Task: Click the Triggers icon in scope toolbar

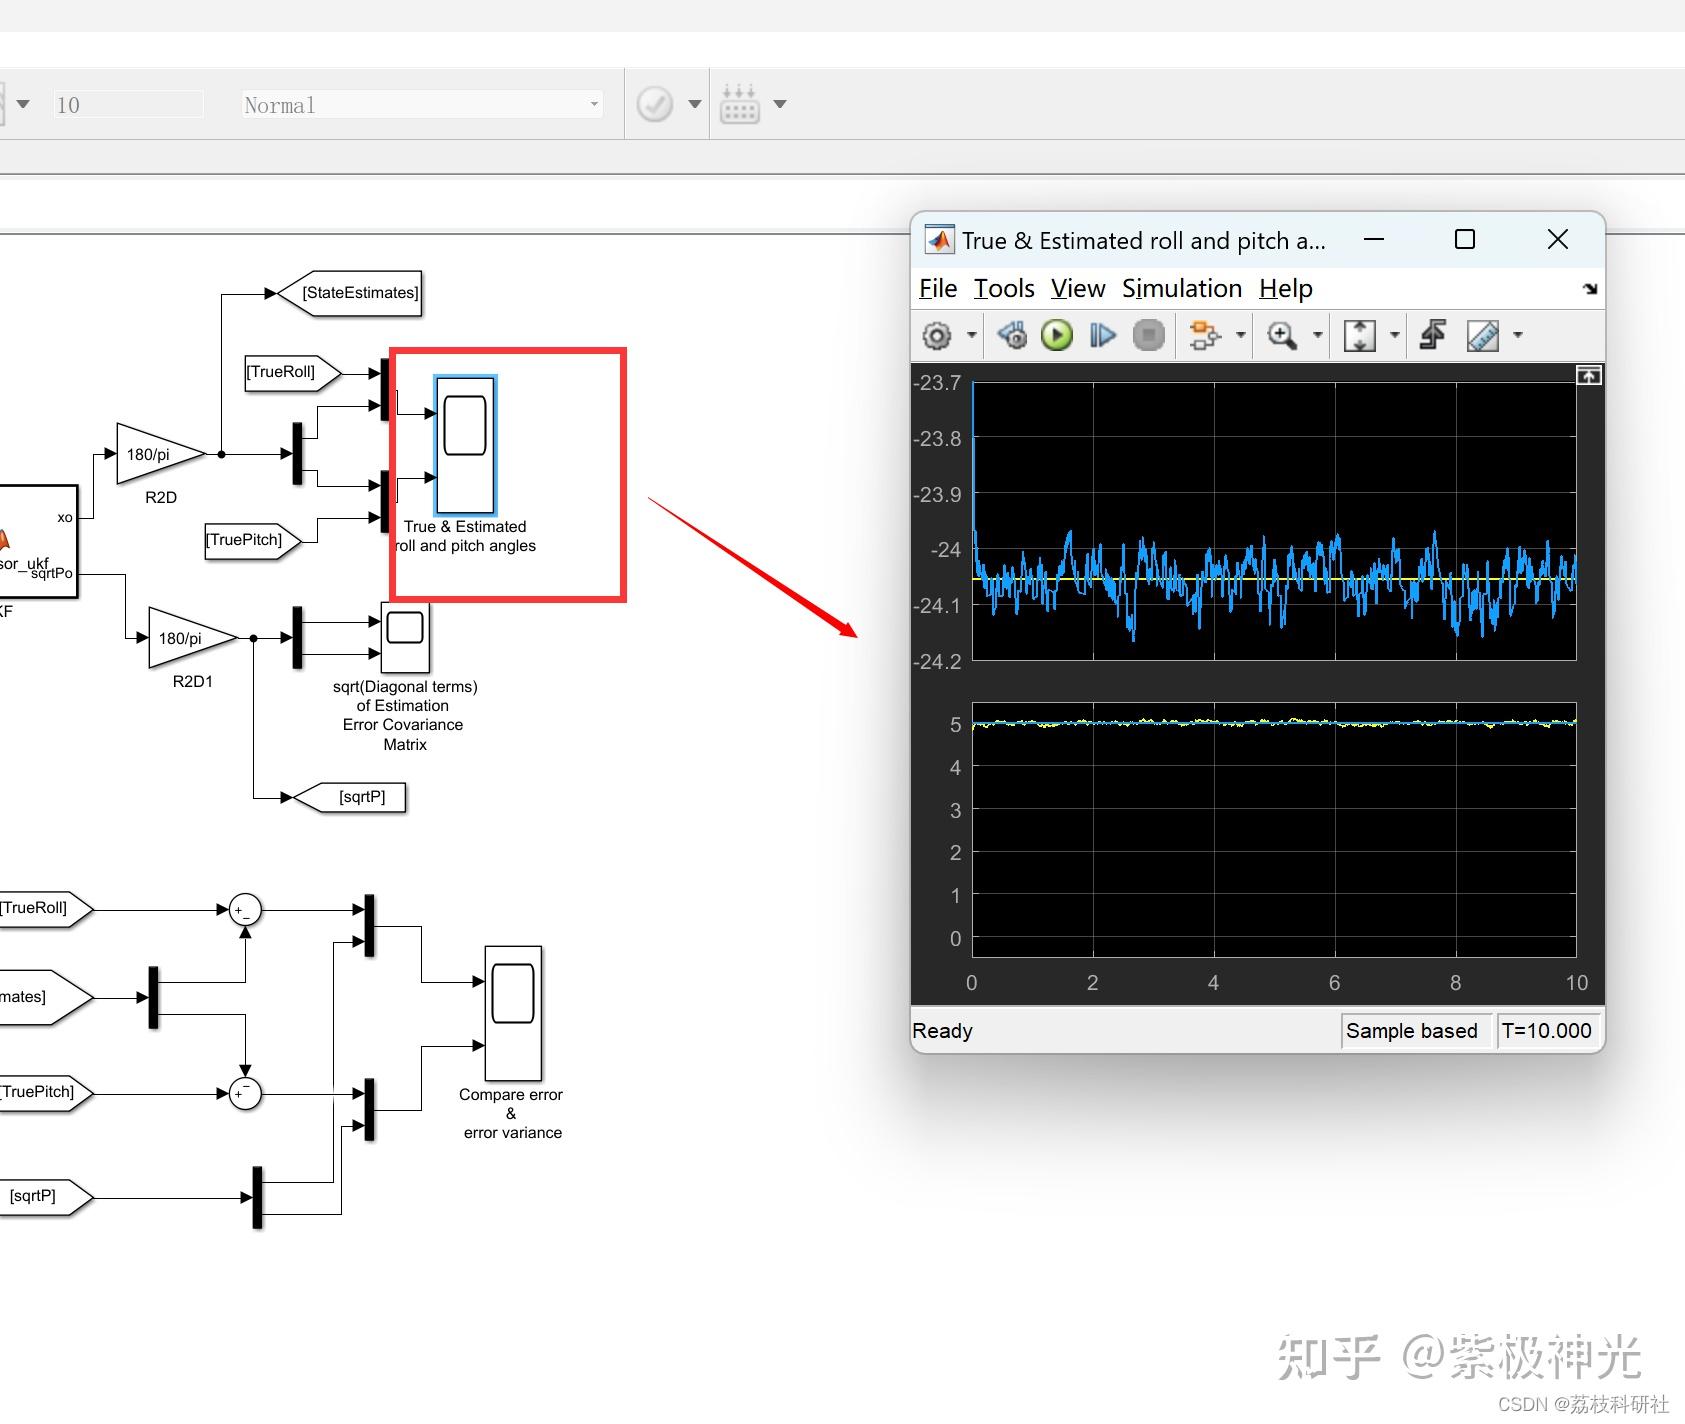Action: point(1433,335)
